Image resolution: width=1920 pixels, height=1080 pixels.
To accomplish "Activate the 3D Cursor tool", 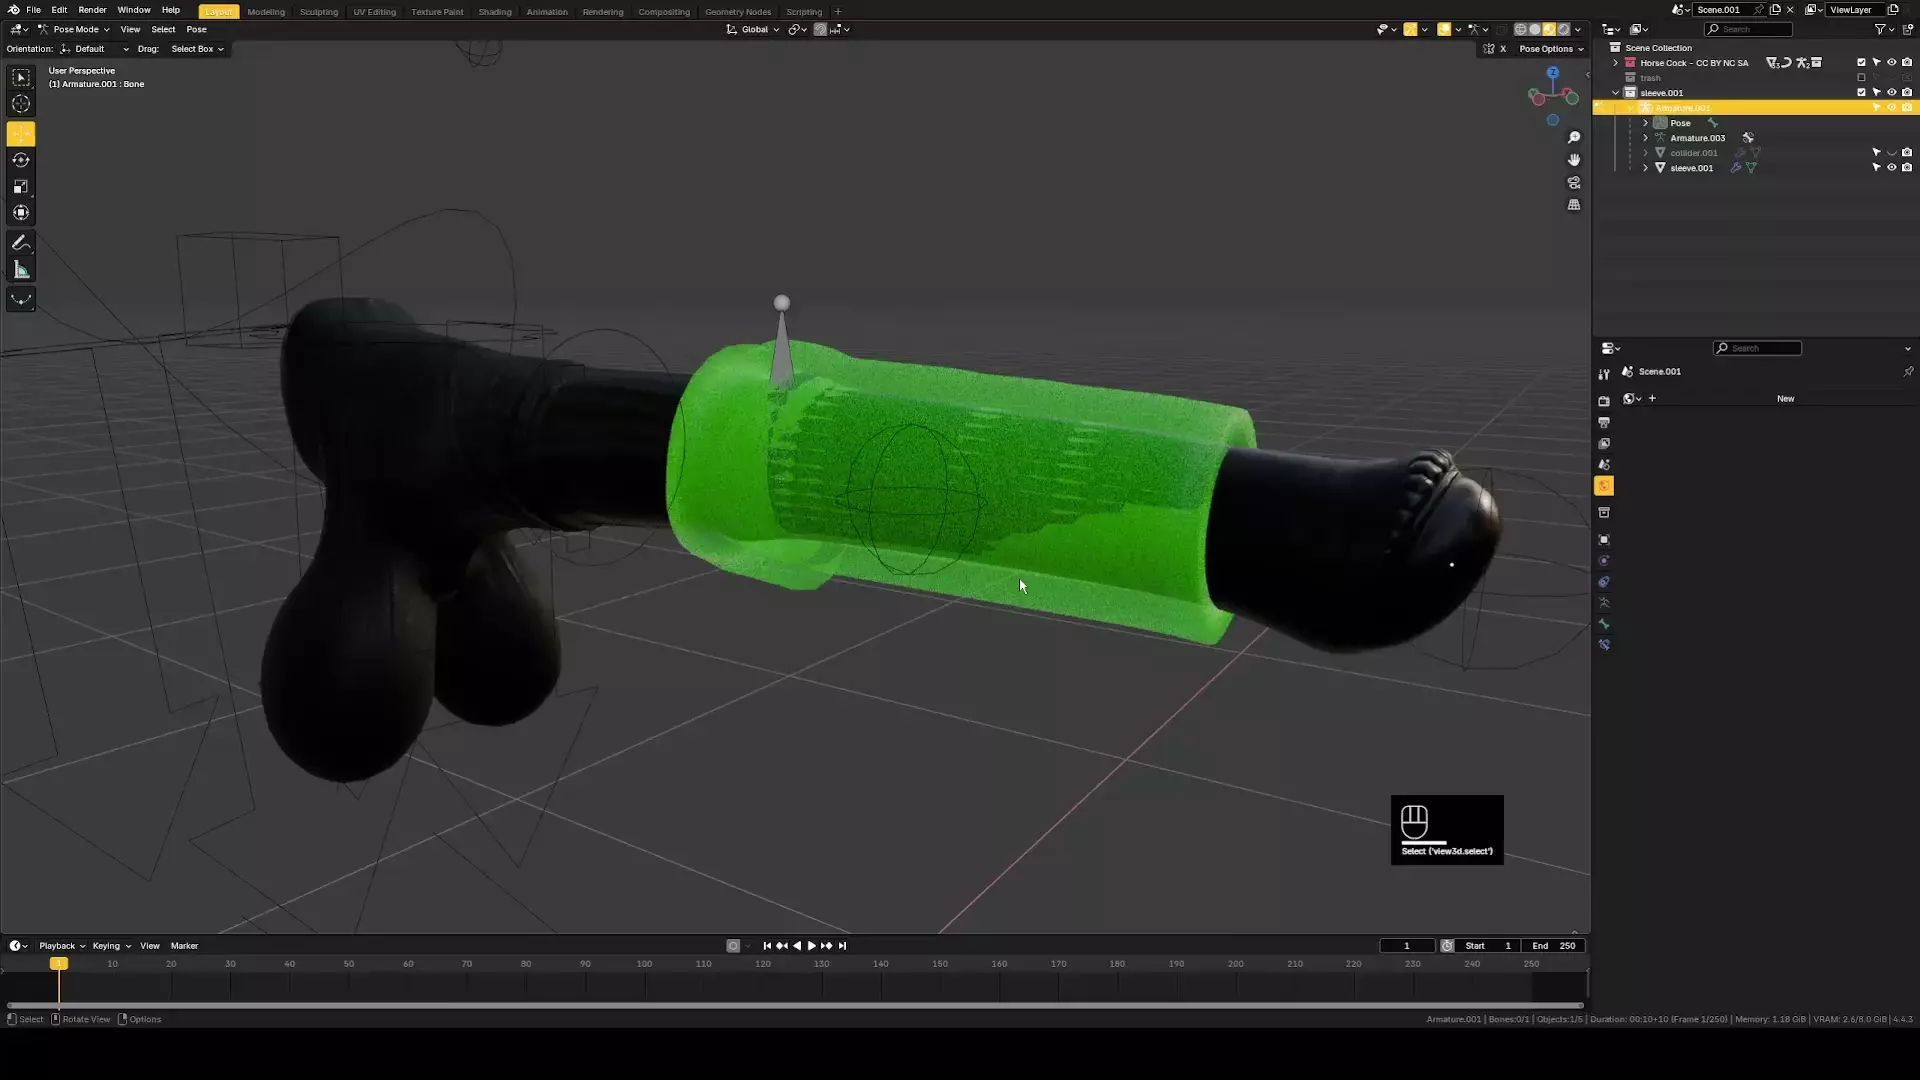I will pos(21,104).
